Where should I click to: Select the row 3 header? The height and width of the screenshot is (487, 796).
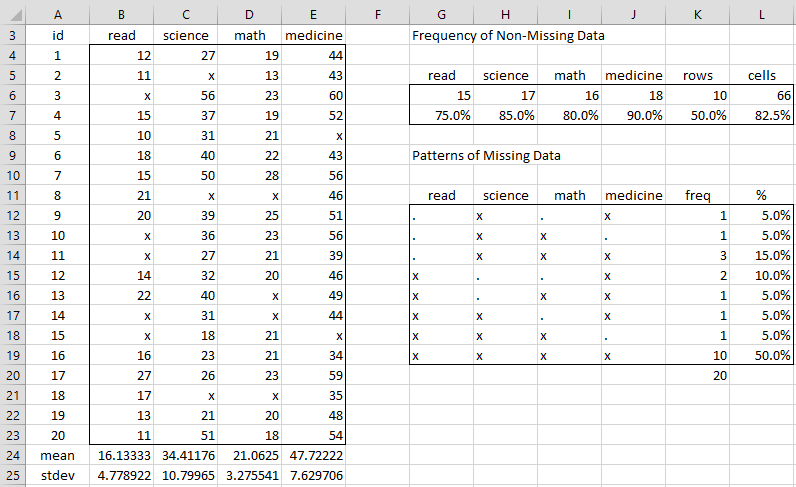[x=12, y=36]
